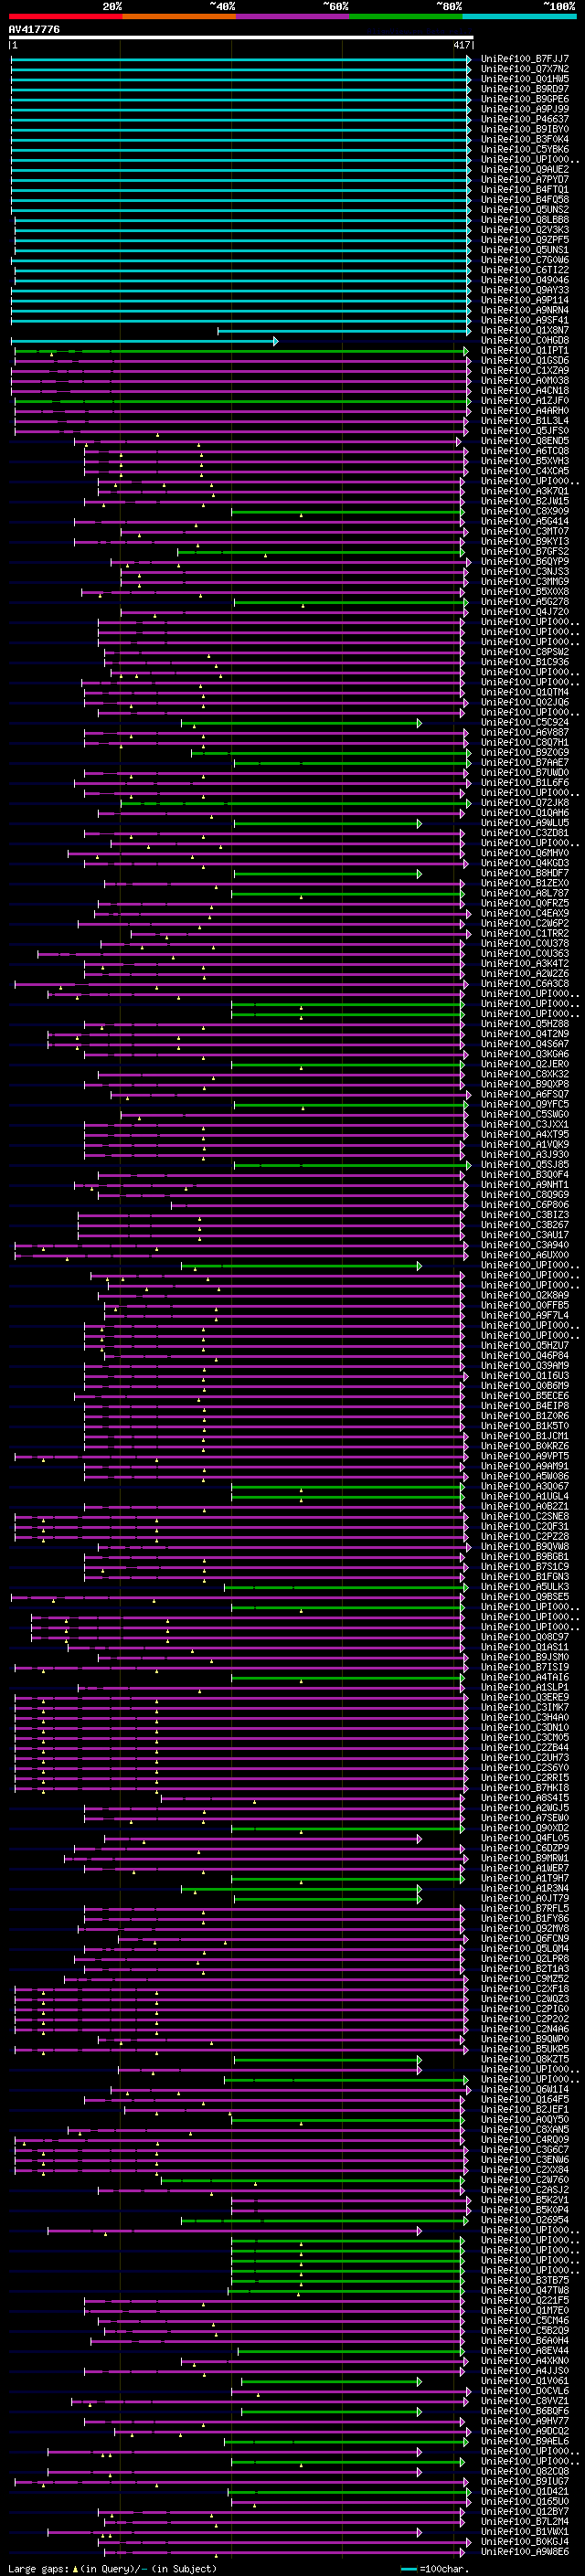
Task: Click the green alignment bar for UniRef100_A9WLU5
Action: pyautogui.click(x=328, y=823)
